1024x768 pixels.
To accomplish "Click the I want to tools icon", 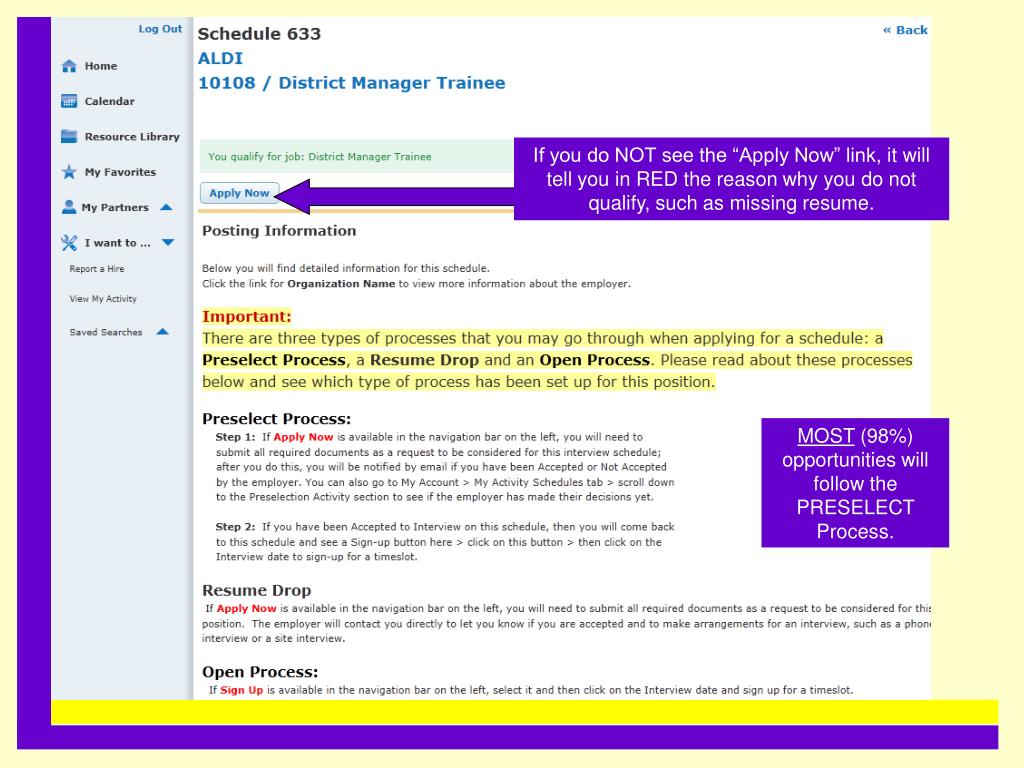I will coord(69,243).
